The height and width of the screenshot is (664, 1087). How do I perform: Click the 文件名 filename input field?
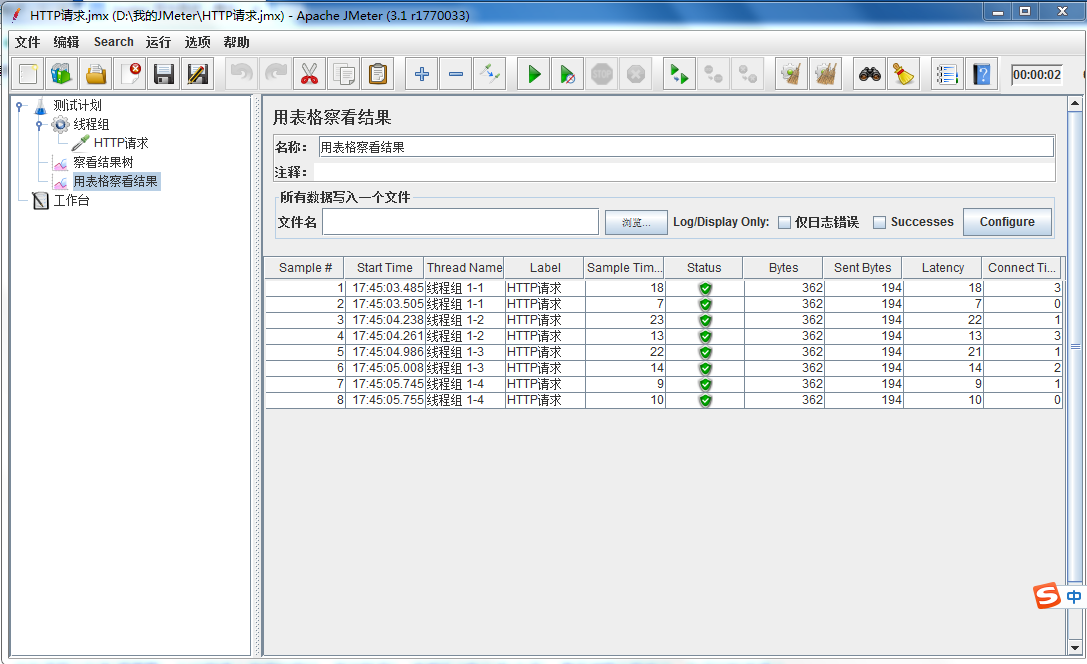(460, 222)
